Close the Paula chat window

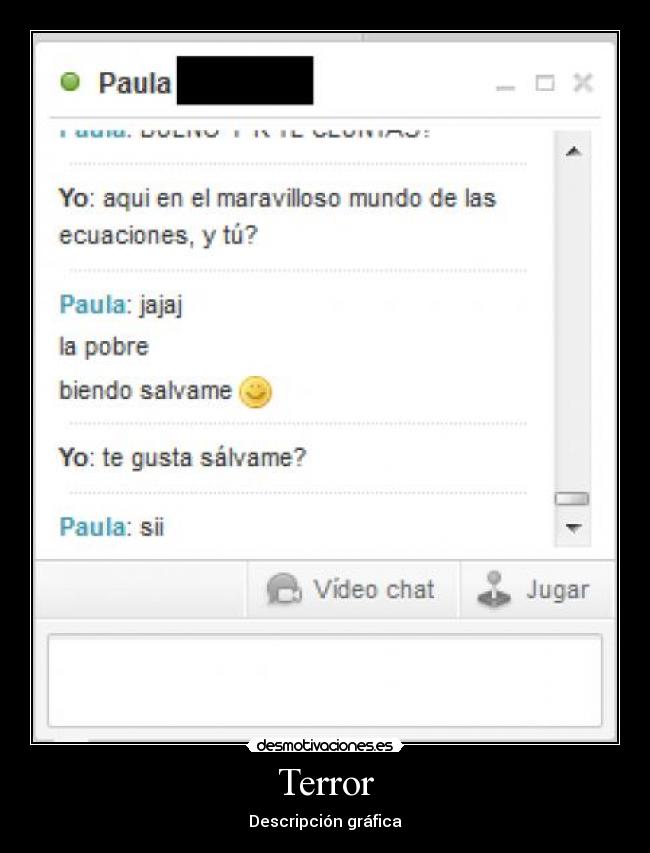(583, 83)
